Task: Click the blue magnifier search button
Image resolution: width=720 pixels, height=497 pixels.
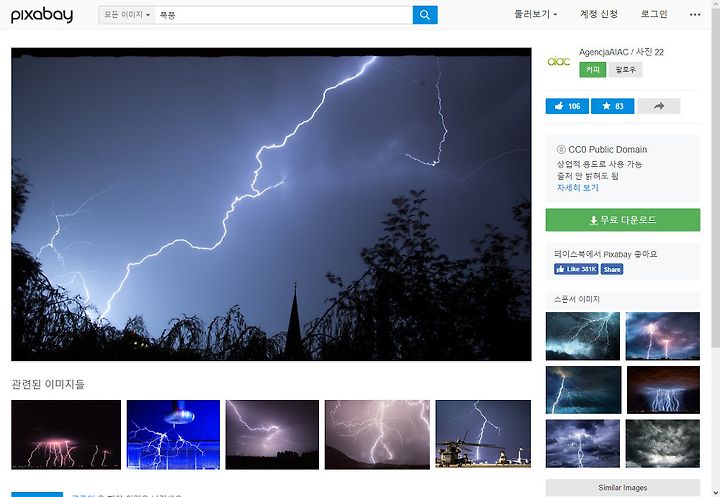Action: click(425, 15)
